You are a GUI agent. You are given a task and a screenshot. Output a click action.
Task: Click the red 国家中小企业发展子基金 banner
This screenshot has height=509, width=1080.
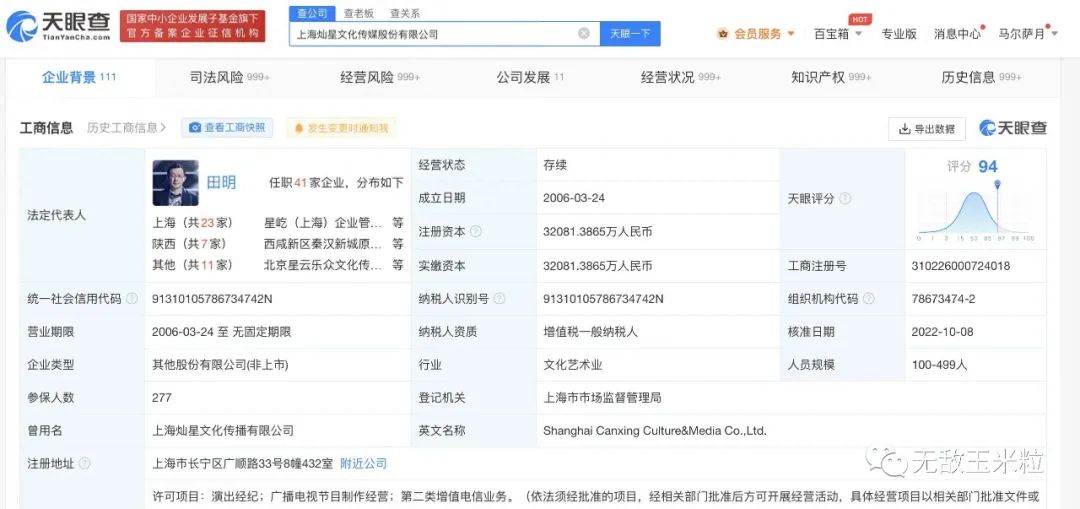click(192, 26)
